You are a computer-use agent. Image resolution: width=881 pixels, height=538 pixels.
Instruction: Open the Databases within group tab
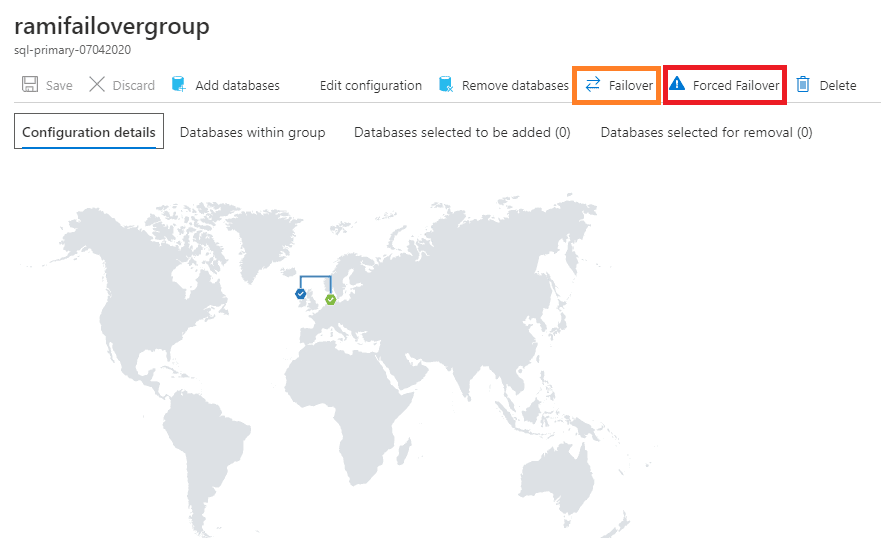[x=252, y=132]
